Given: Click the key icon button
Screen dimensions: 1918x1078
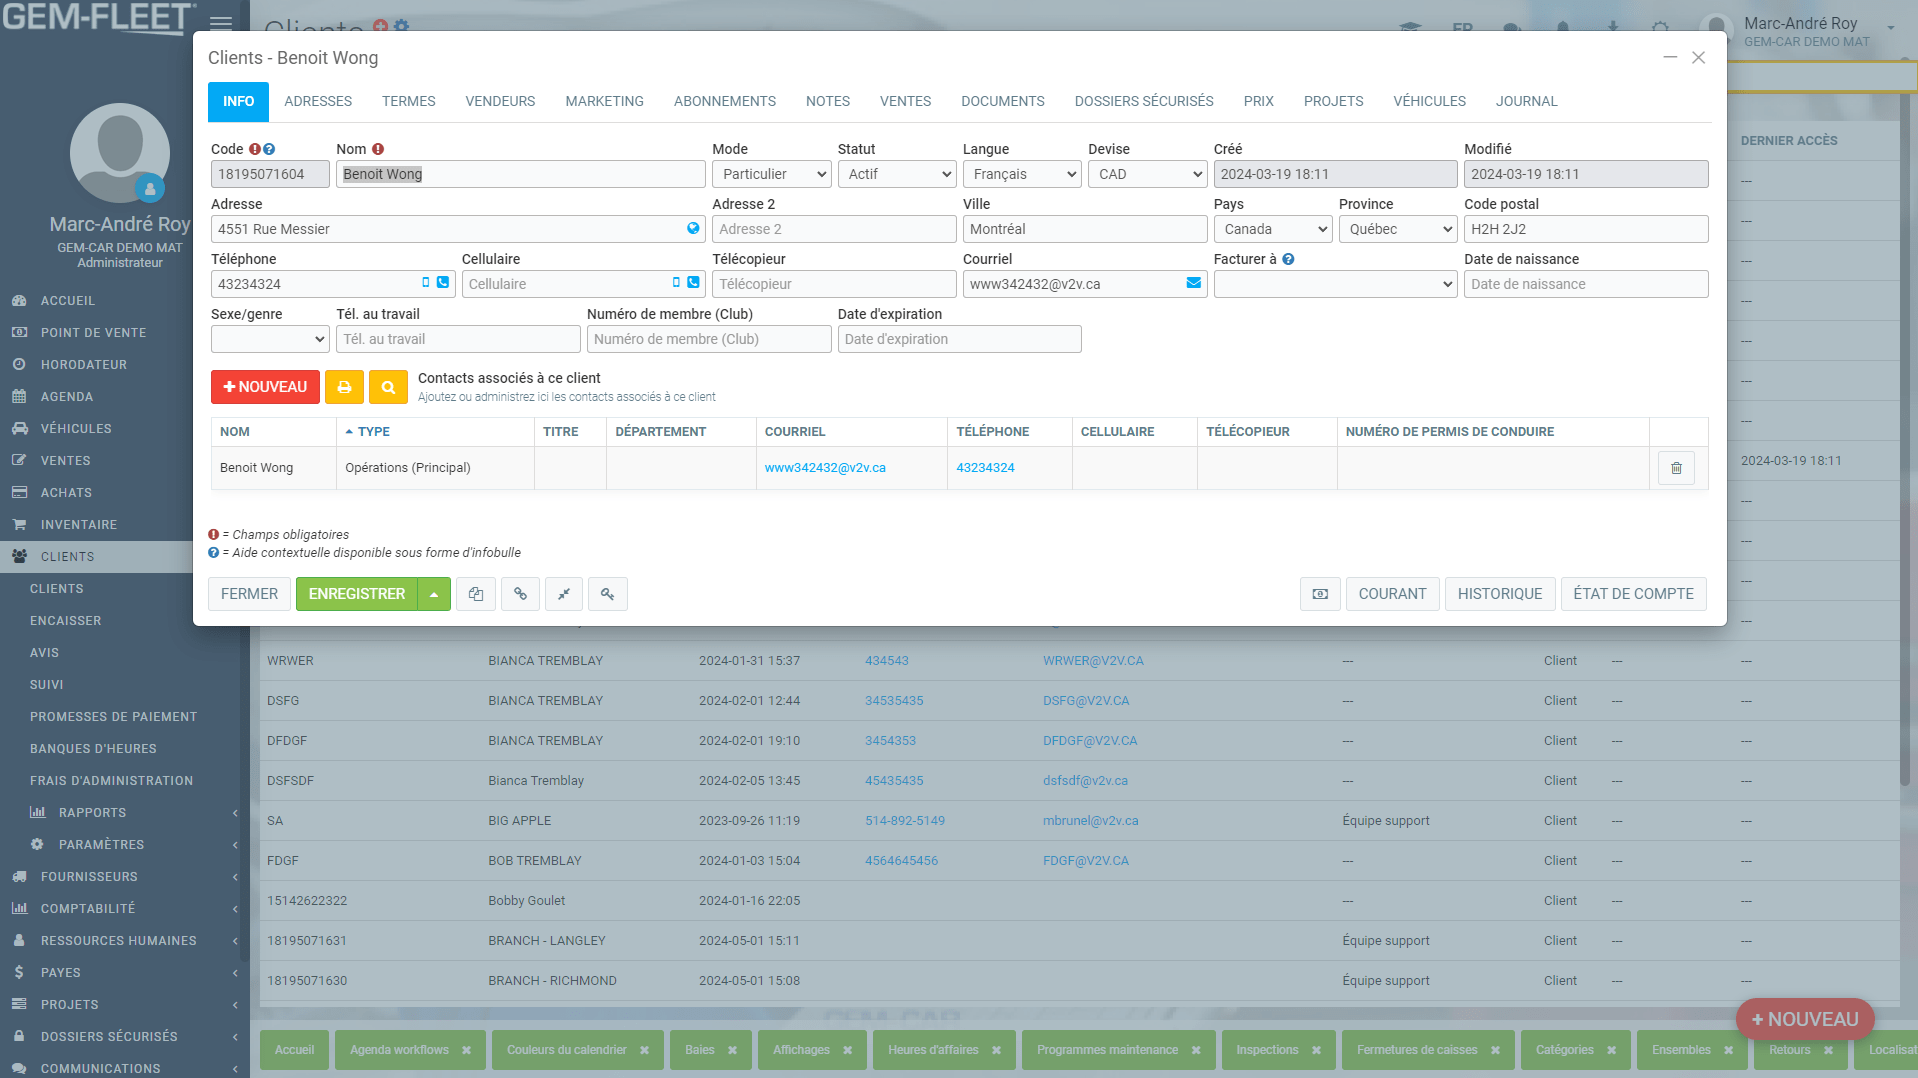Looking at the screenshot, I should click(608, 594).
